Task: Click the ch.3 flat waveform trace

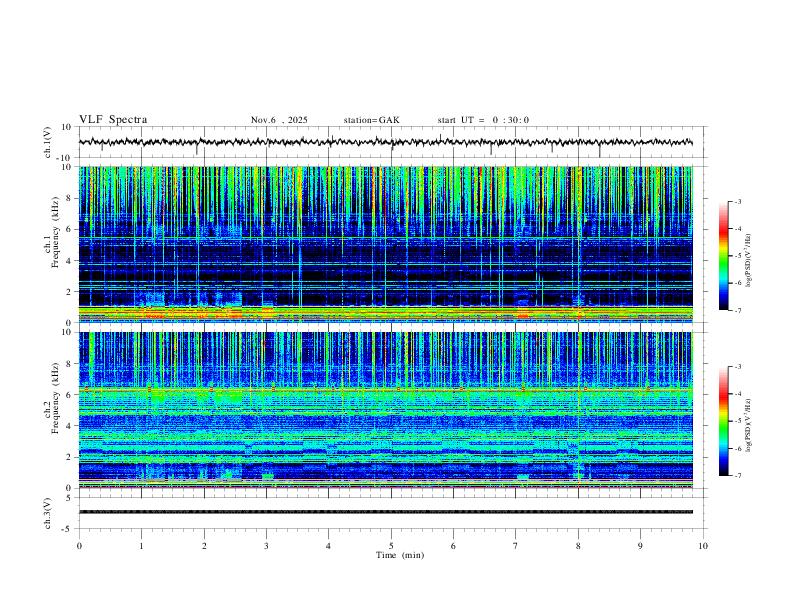Action: (x=386, y=512)
